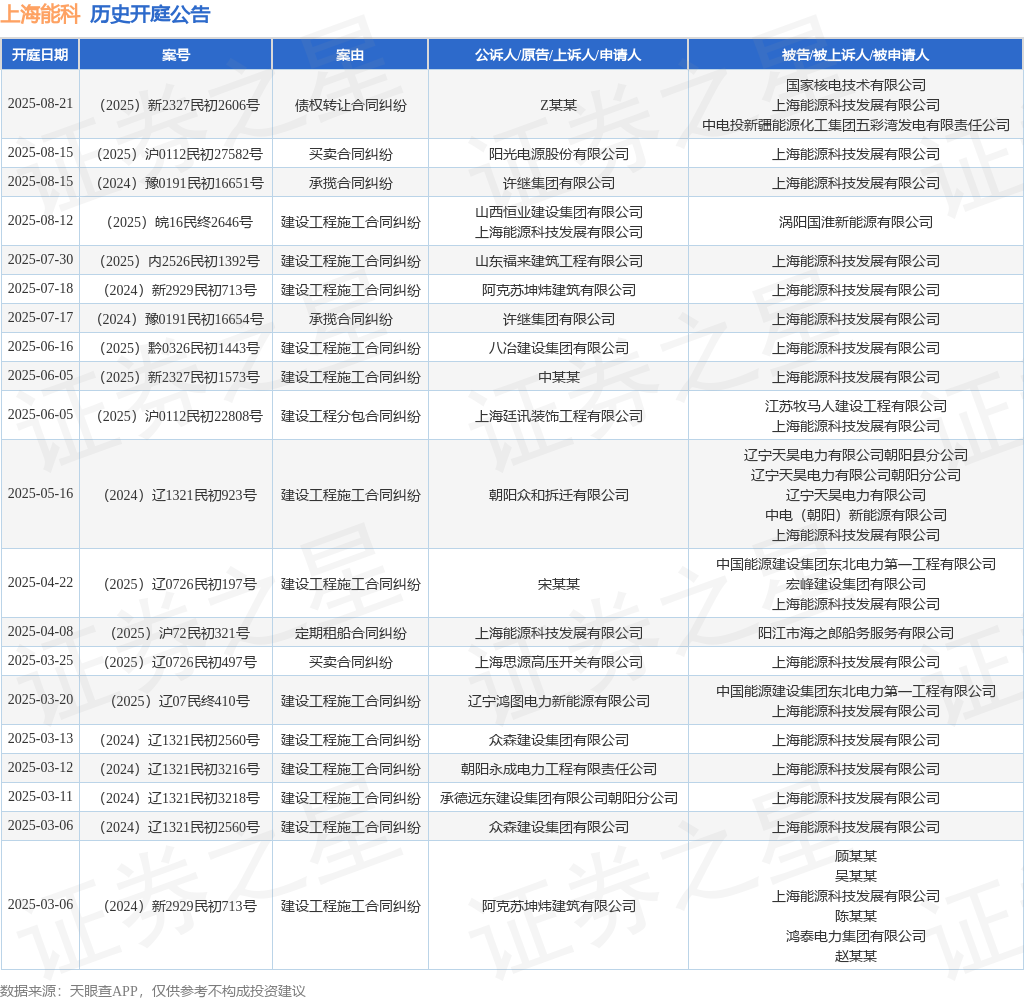Click defendant 宏峰建设集团有限公司
The width and height of the screenshot is (1024, 1000).
(856, 585)
